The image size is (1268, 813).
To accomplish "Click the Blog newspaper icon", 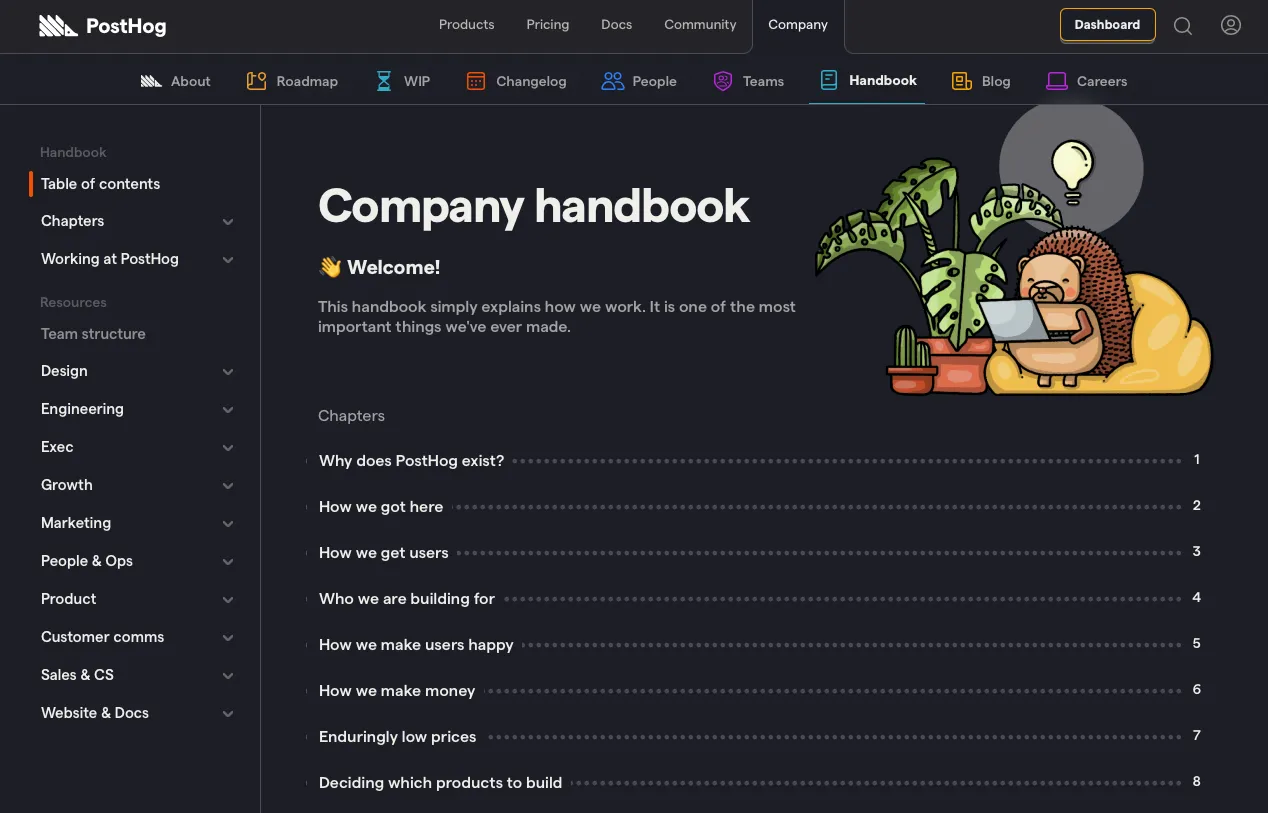I will tap(961, 81).
